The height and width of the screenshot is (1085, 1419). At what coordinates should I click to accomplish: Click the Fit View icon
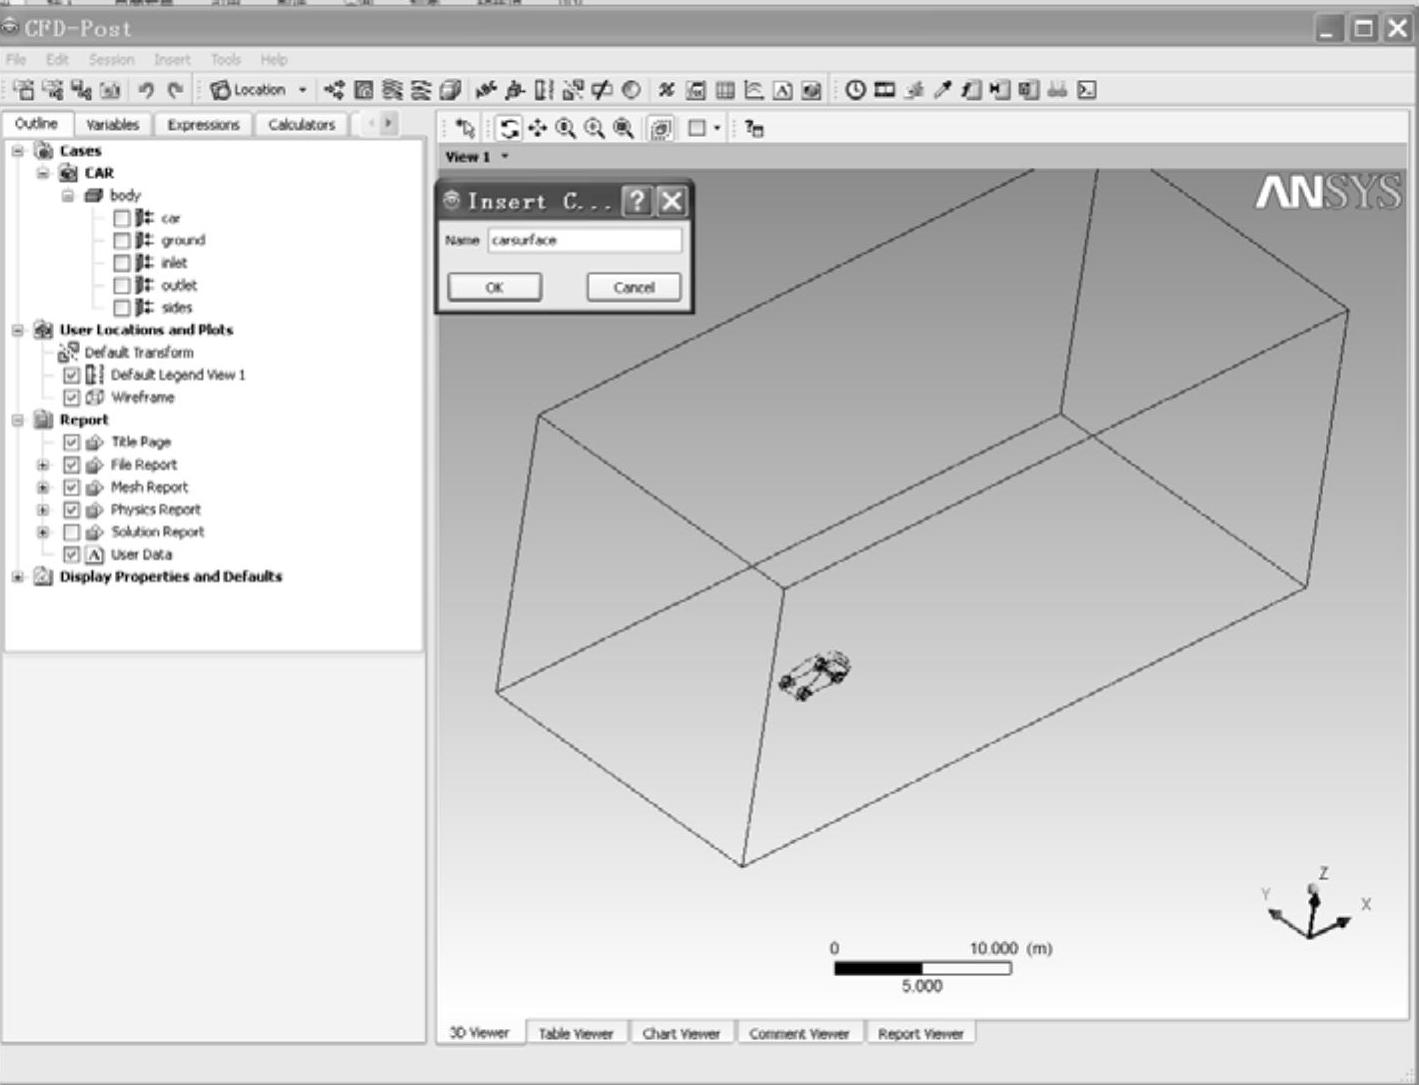click(x=624, y=128)
